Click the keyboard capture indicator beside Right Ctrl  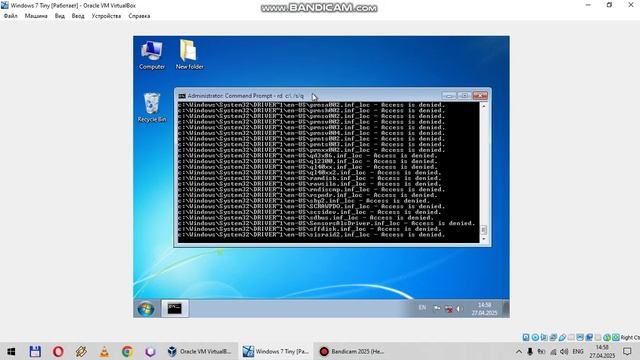coord(616,337)
